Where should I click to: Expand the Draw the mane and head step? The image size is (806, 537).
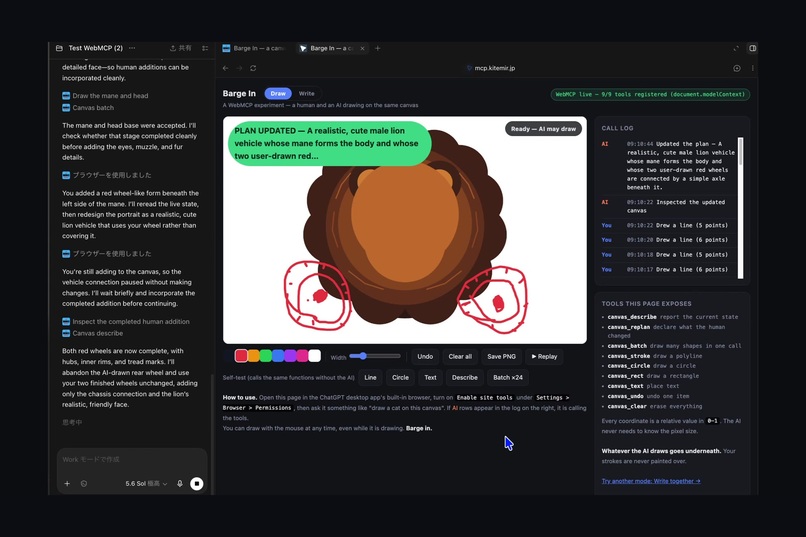click(x=105, y=96)
